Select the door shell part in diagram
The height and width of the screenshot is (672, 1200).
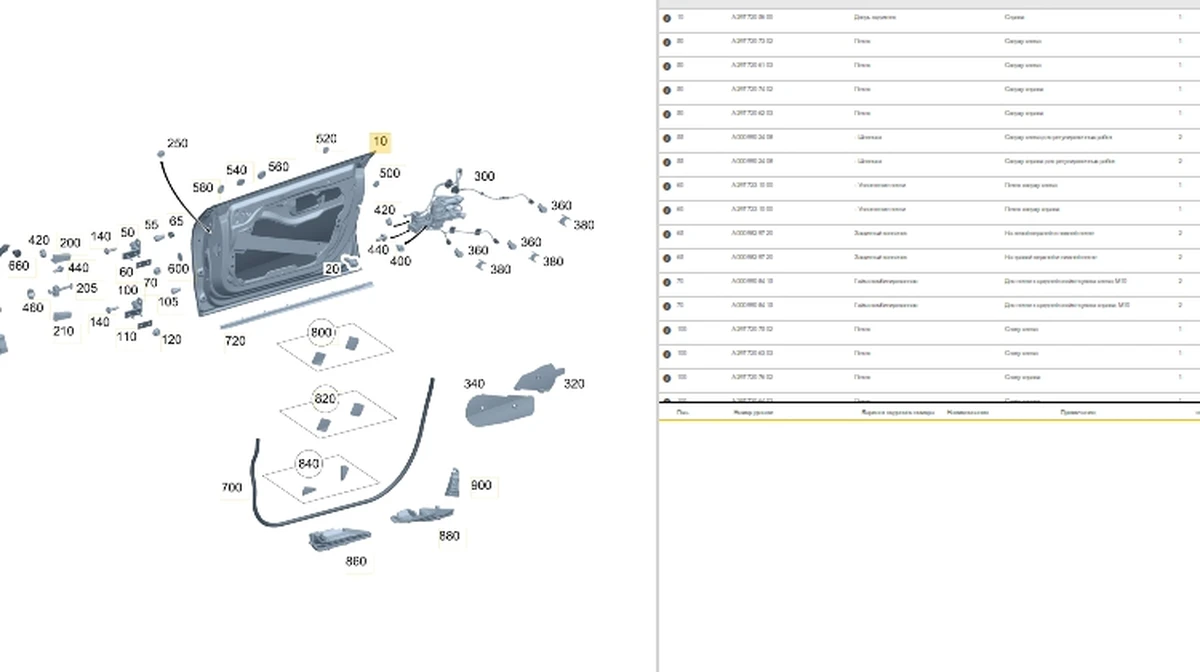[280, 240]
